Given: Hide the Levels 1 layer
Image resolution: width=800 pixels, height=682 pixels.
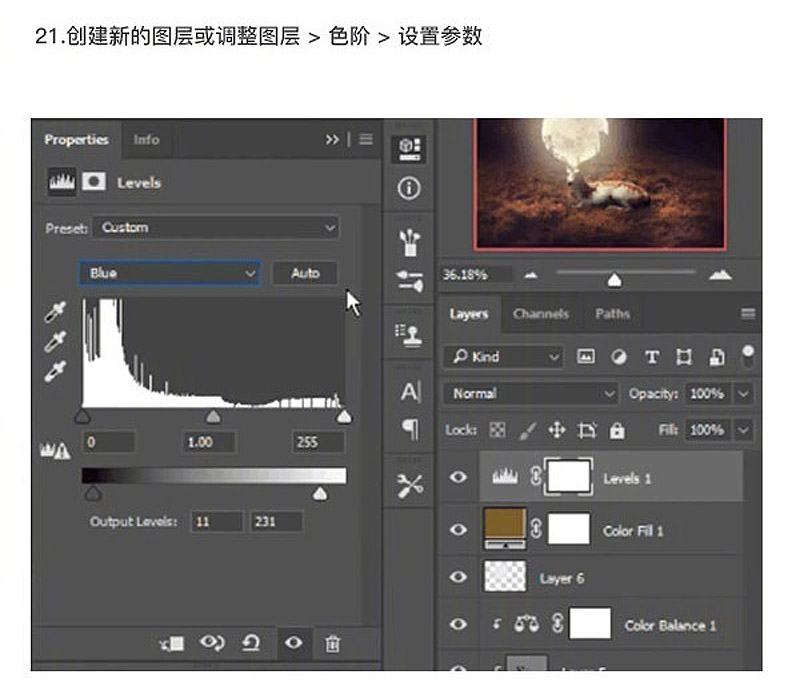Looking at the screenshot, I should click(458, 477).
